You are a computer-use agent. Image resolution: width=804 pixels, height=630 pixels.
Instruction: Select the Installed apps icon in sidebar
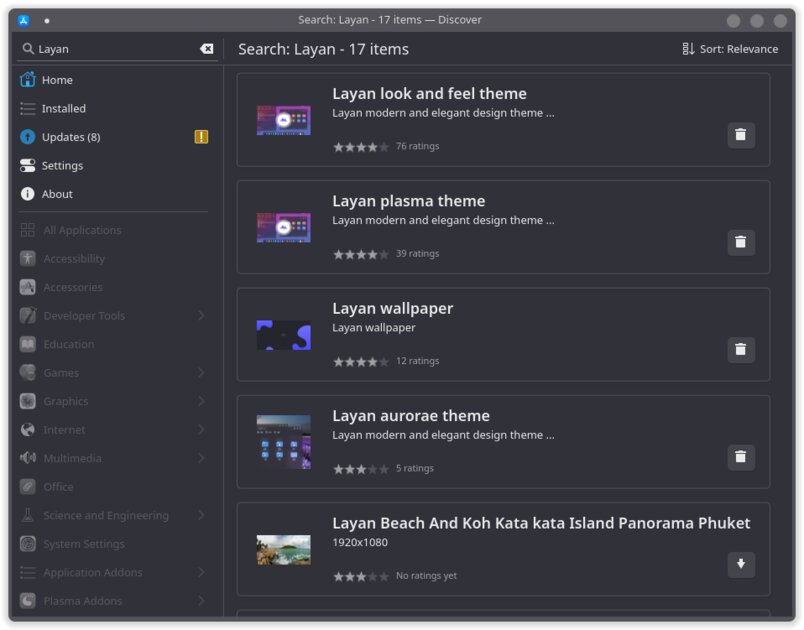click(28, 108)
